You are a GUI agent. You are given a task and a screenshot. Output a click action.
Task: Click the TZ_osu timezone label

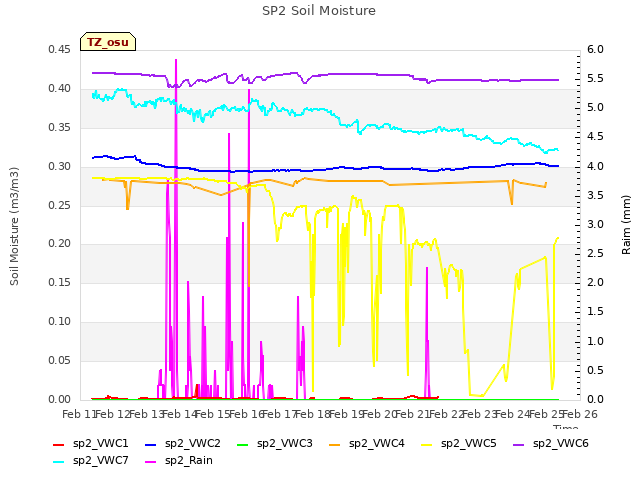click(108, 42)
